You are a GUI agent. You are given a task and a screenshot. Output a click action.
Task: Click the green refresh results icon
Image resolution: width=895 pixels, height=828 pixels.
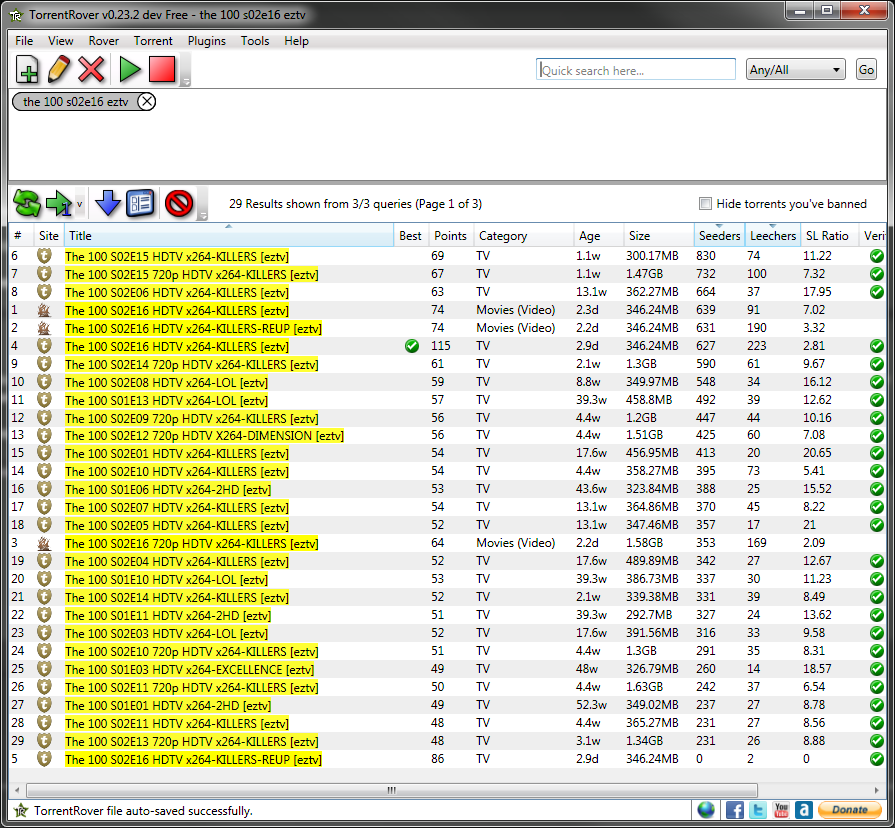pyautogui.click(x=27, y=204)
